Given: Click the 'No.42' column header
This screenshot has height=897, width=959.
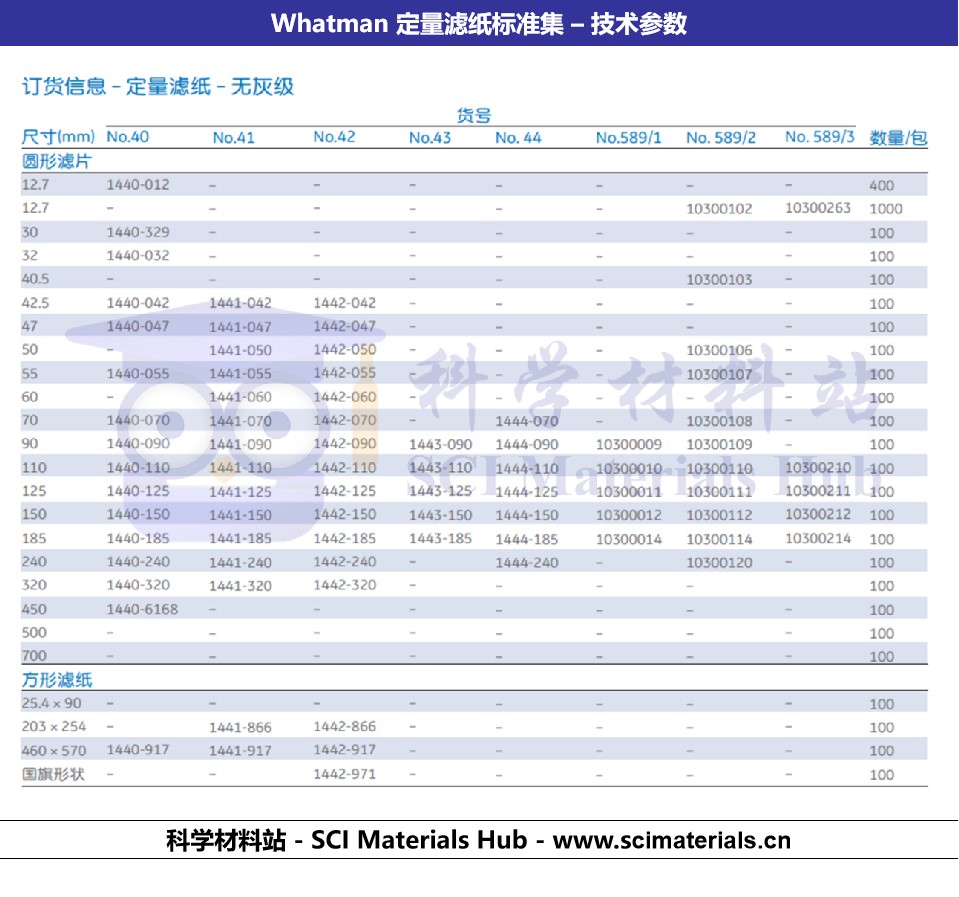Looking at the screenshot, I should (335, 136).
